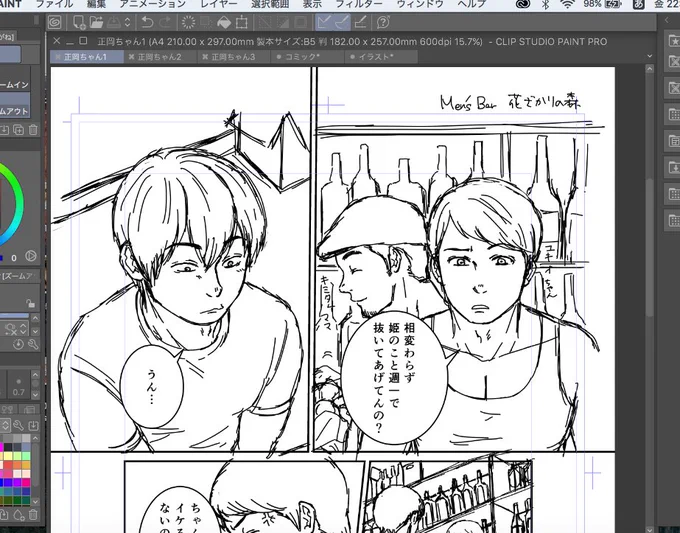Image resolution: width=680 pixels, height=533 pixels.
Task: Click the Redo arrow icon
Action: point(165,22)
